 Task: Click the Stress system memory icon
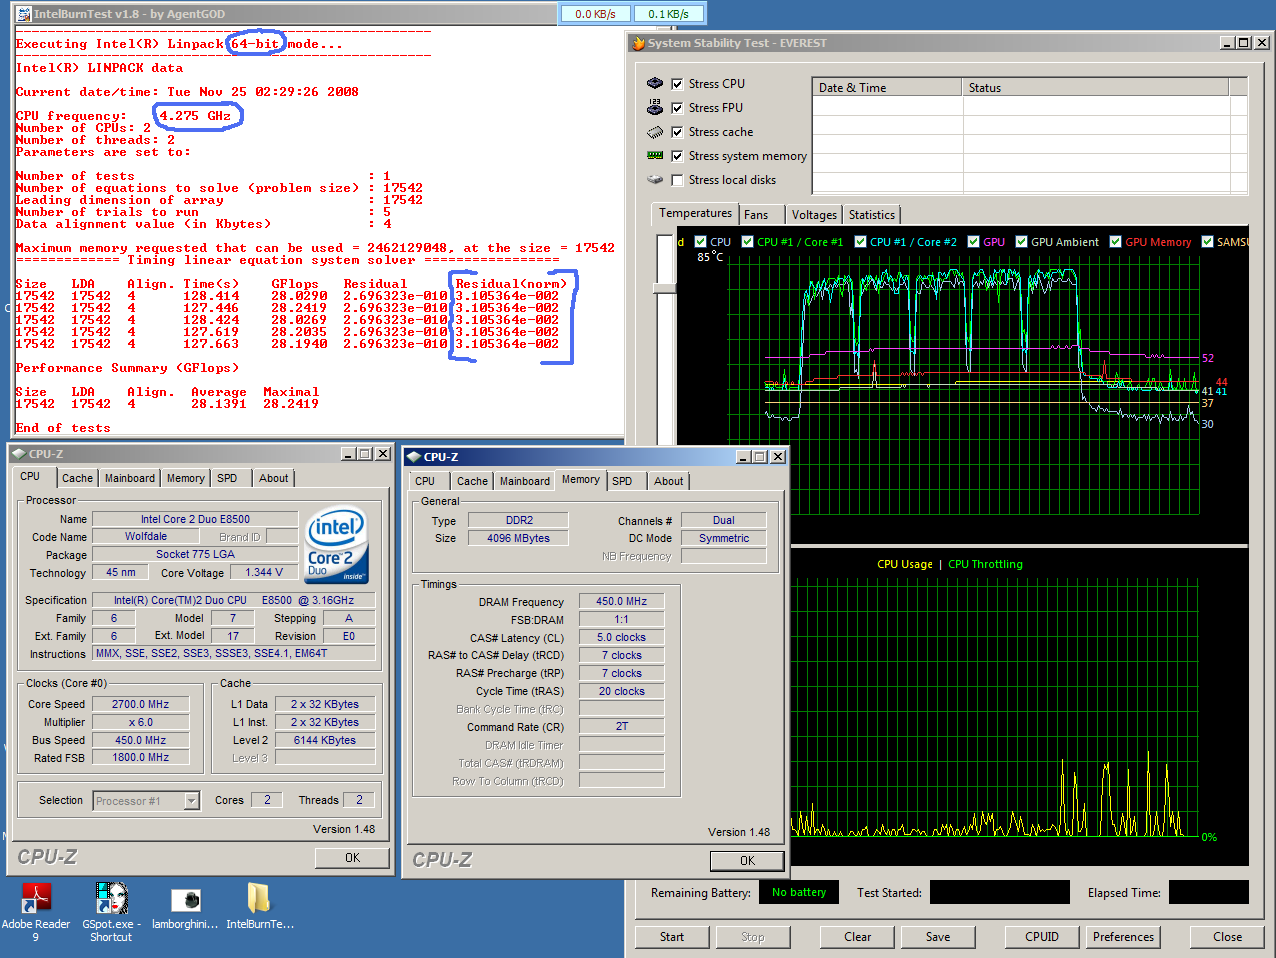click(655, 156)
